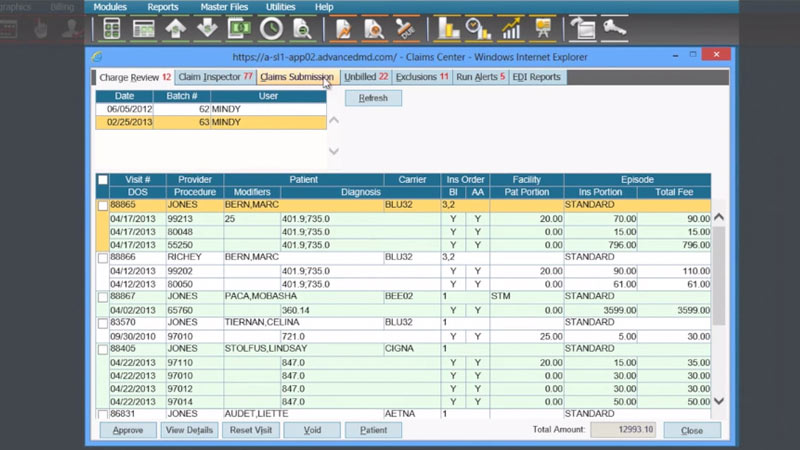Select batch 62 dated 06/05/2012
Screen dimensions: 800x450
(211, 109)
